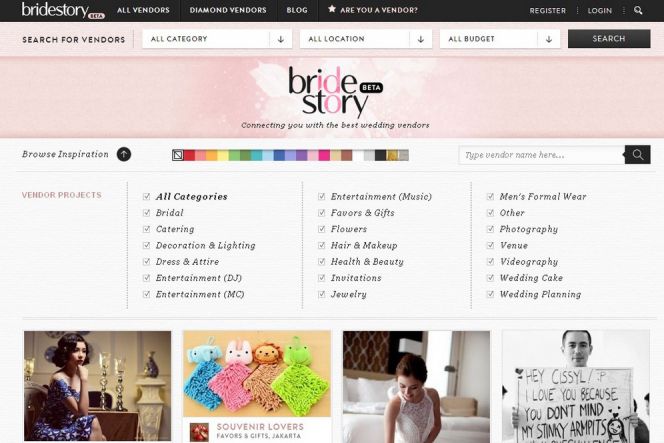Pick the dark blue color swatch
This screenshot has width=664, height=443.
(279, 155)
